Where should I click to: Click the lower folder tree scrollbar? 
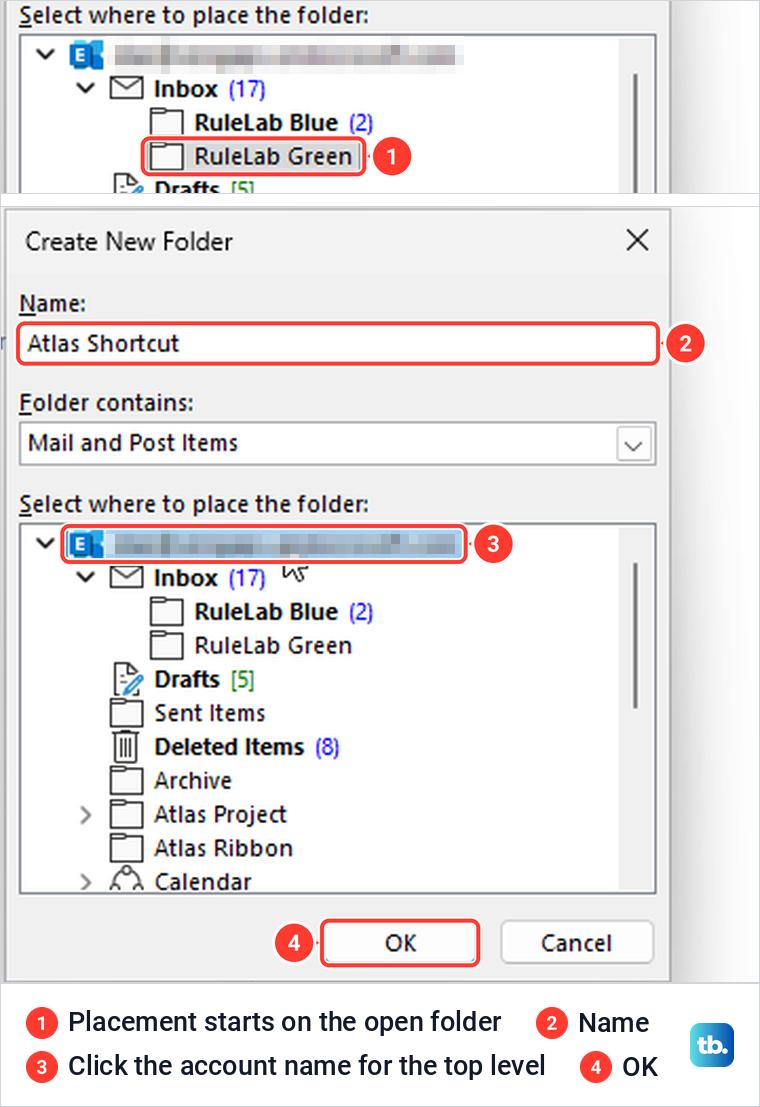pyautogui.click(x=635, y=635)
